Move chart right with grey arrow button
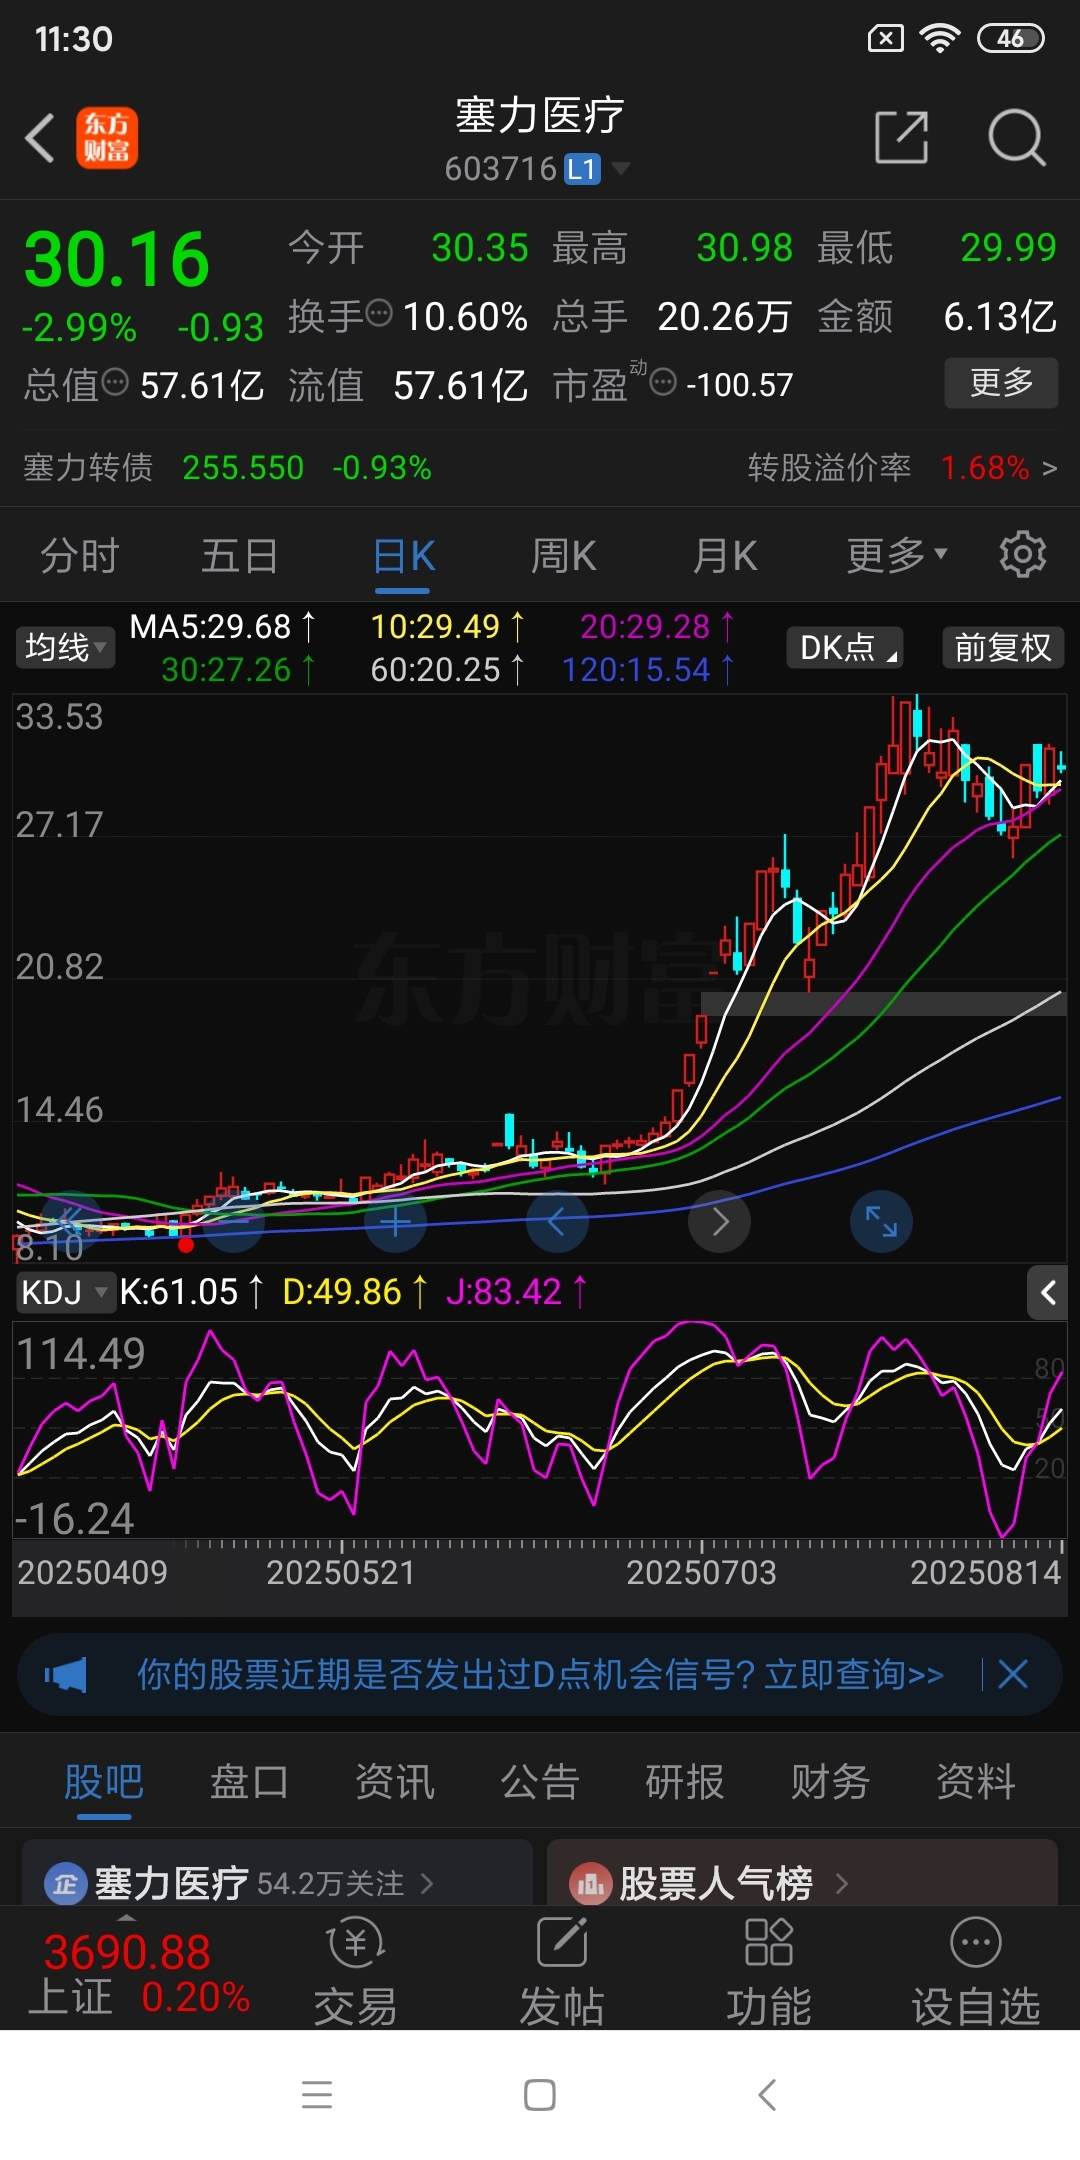This screenshot has width=1080, height=2160. (720, 1221)
